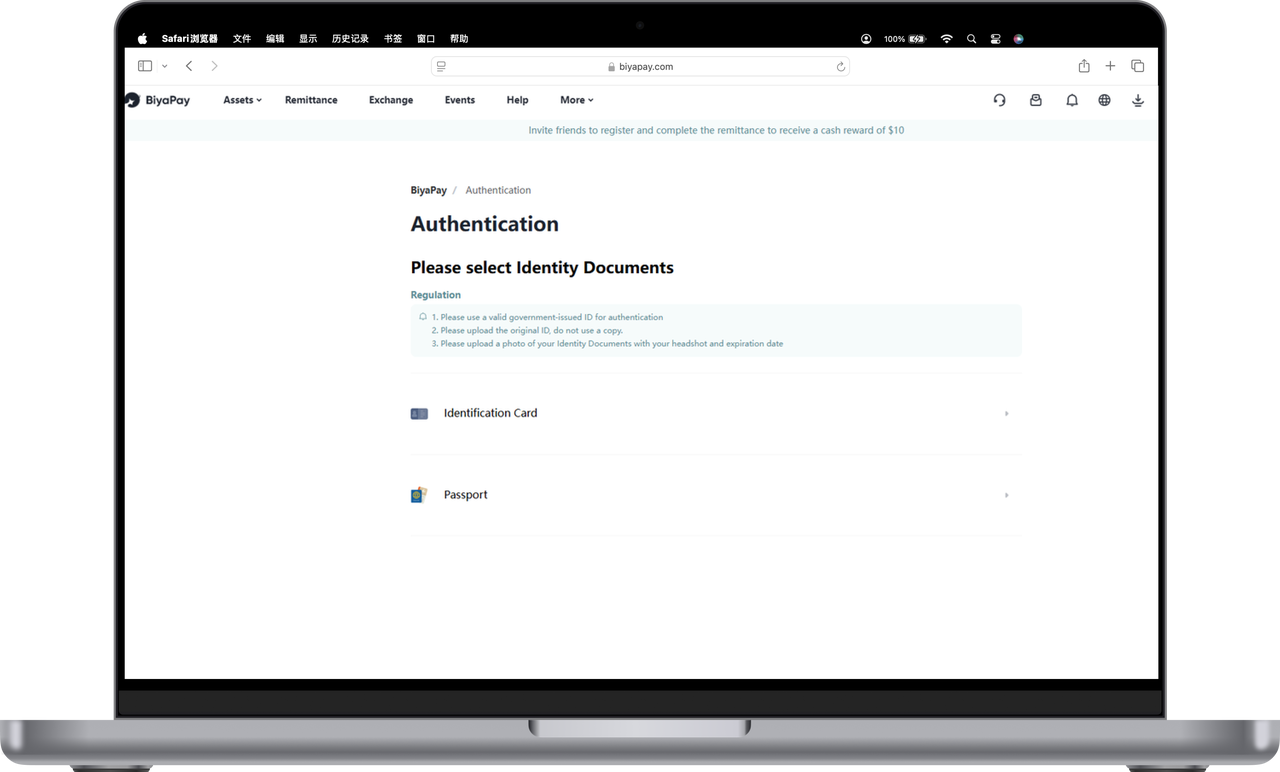Open the sidebar options chevron in Safari

tap(164, 66)
